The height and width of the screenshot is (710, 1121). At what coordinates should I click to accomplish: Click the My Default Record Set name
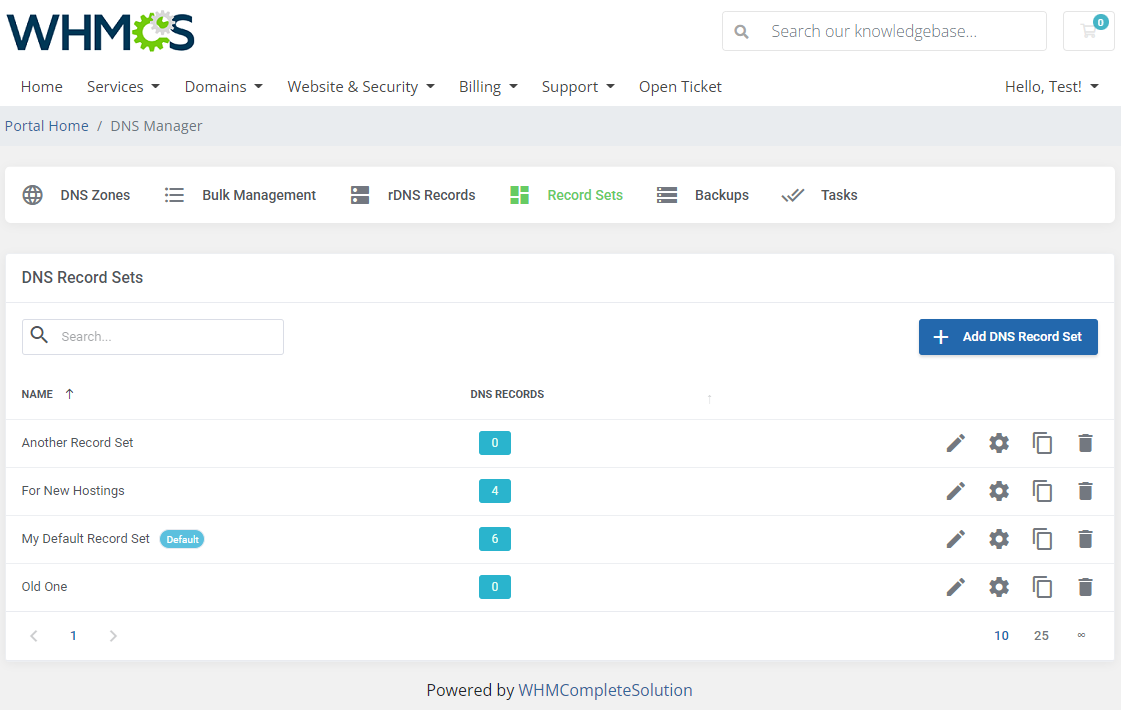point(86,538)
